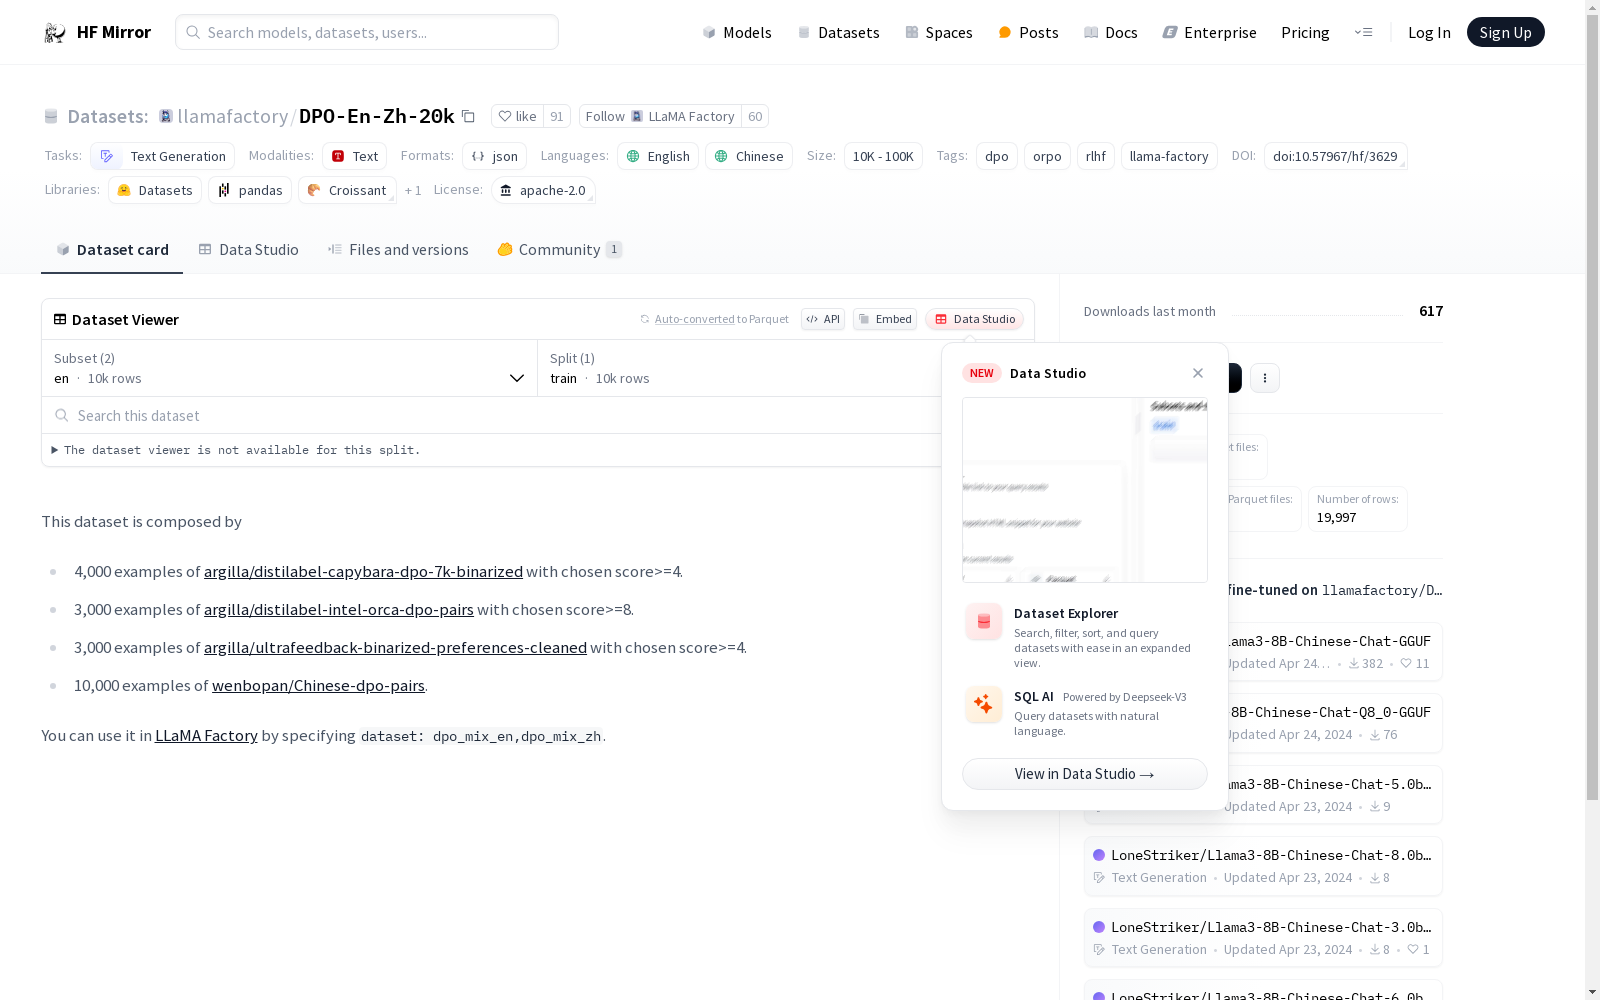Click the dpo tag
The height and width of the screenshot is (1000, 1600).
[x=997, y=156]
